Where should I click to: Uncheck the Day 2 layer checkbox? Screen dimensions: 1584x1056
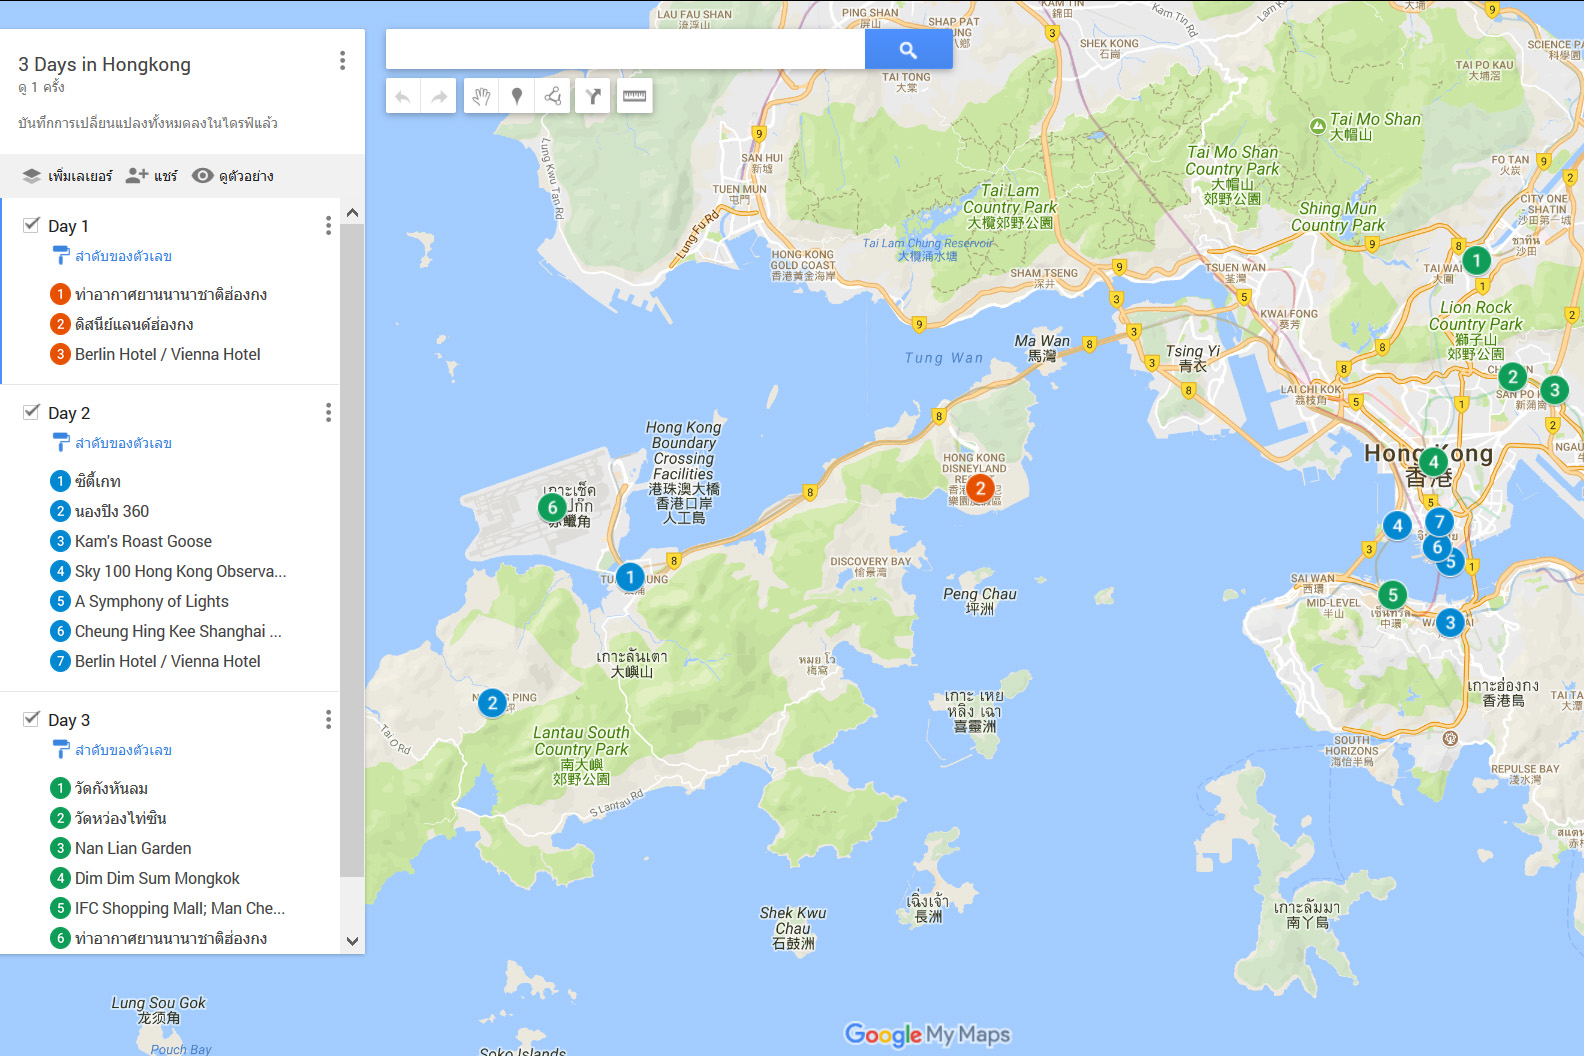click(32, 412)
